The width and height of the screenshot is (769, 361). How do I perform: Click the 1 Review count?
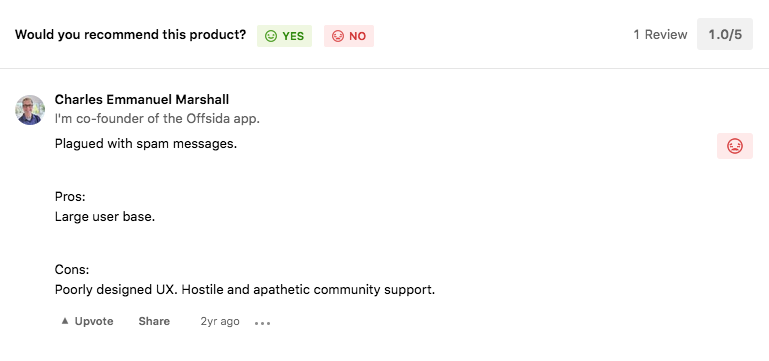pos(660,35)
